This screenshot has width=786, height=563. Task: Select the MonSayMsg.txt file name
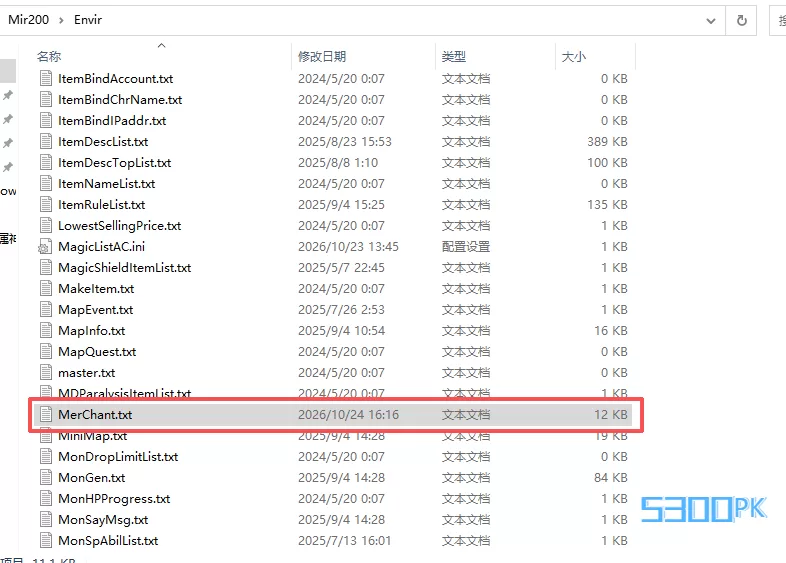[103, 520]
